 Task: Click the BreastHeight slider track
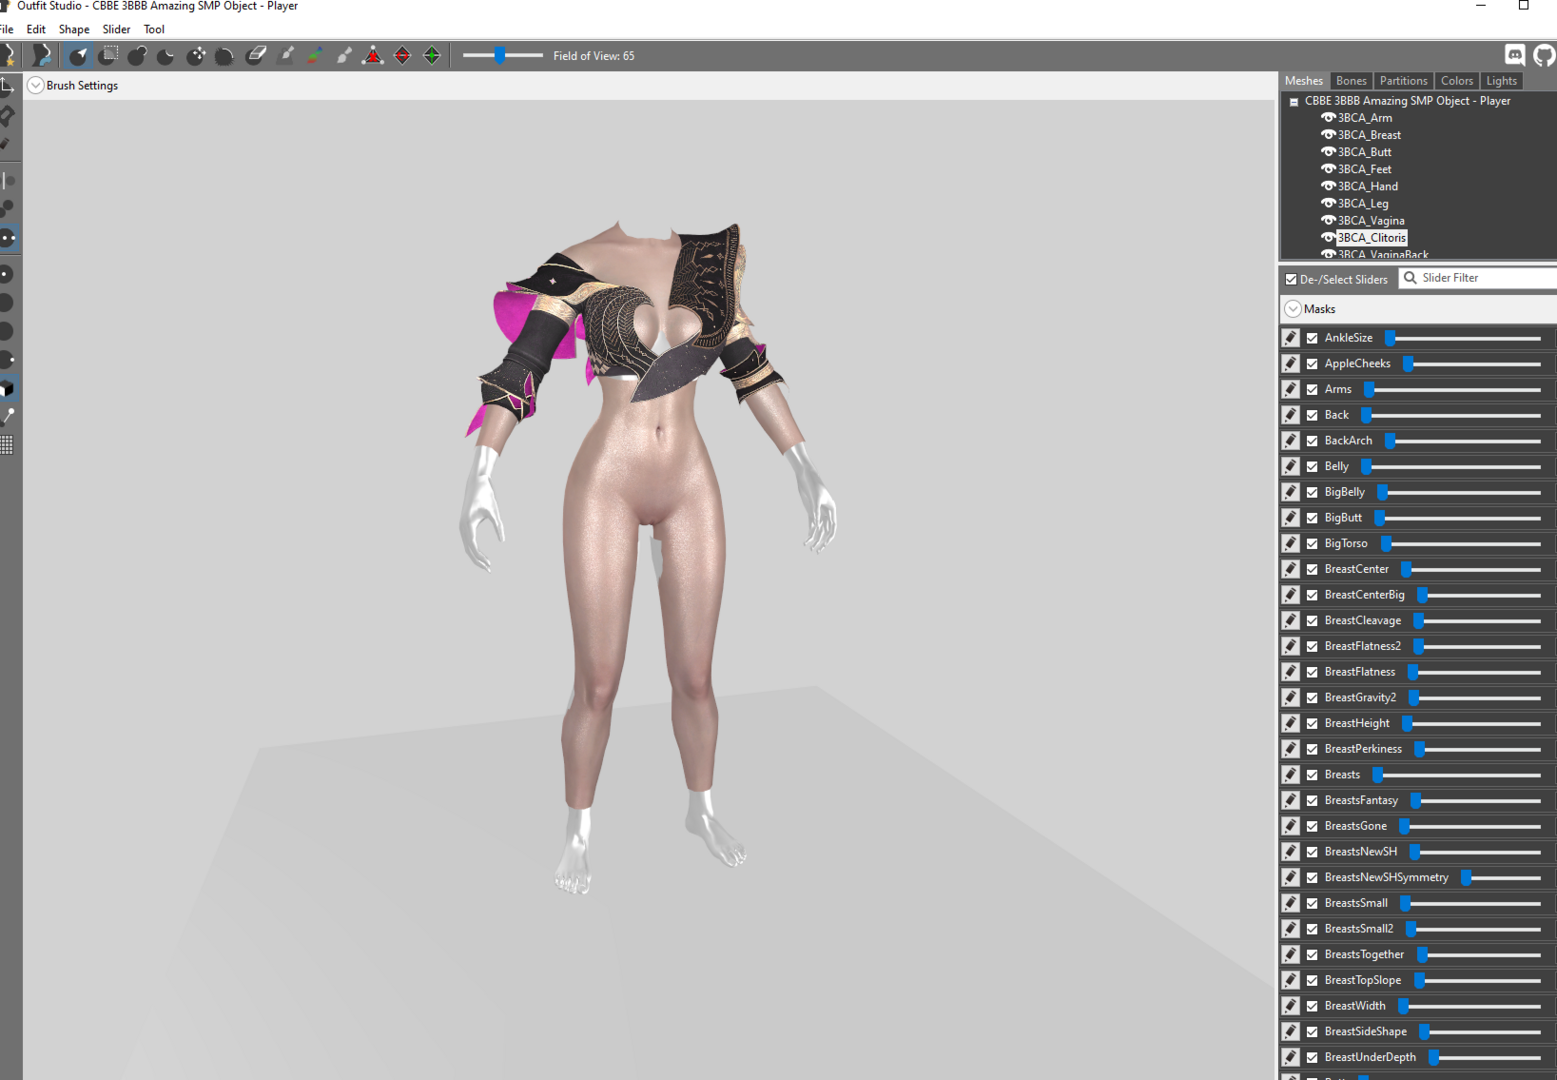click(1472, 723)
